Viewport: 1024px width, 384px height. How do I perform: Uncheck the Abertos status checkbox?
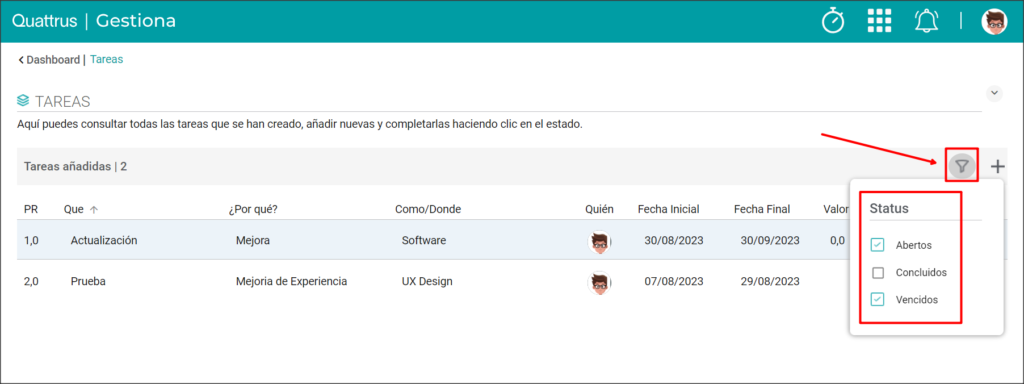click(x=878, y=245)
